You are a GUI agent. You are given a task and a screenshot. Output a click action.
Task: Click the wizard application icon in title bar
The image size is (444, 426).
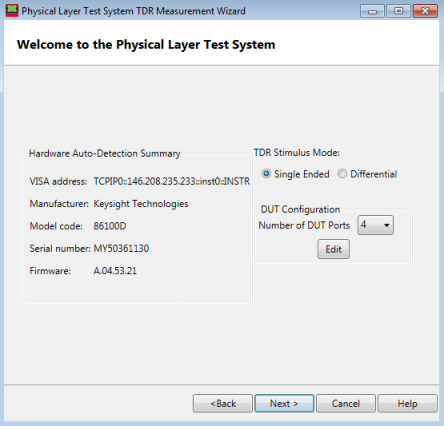(12, 11)
